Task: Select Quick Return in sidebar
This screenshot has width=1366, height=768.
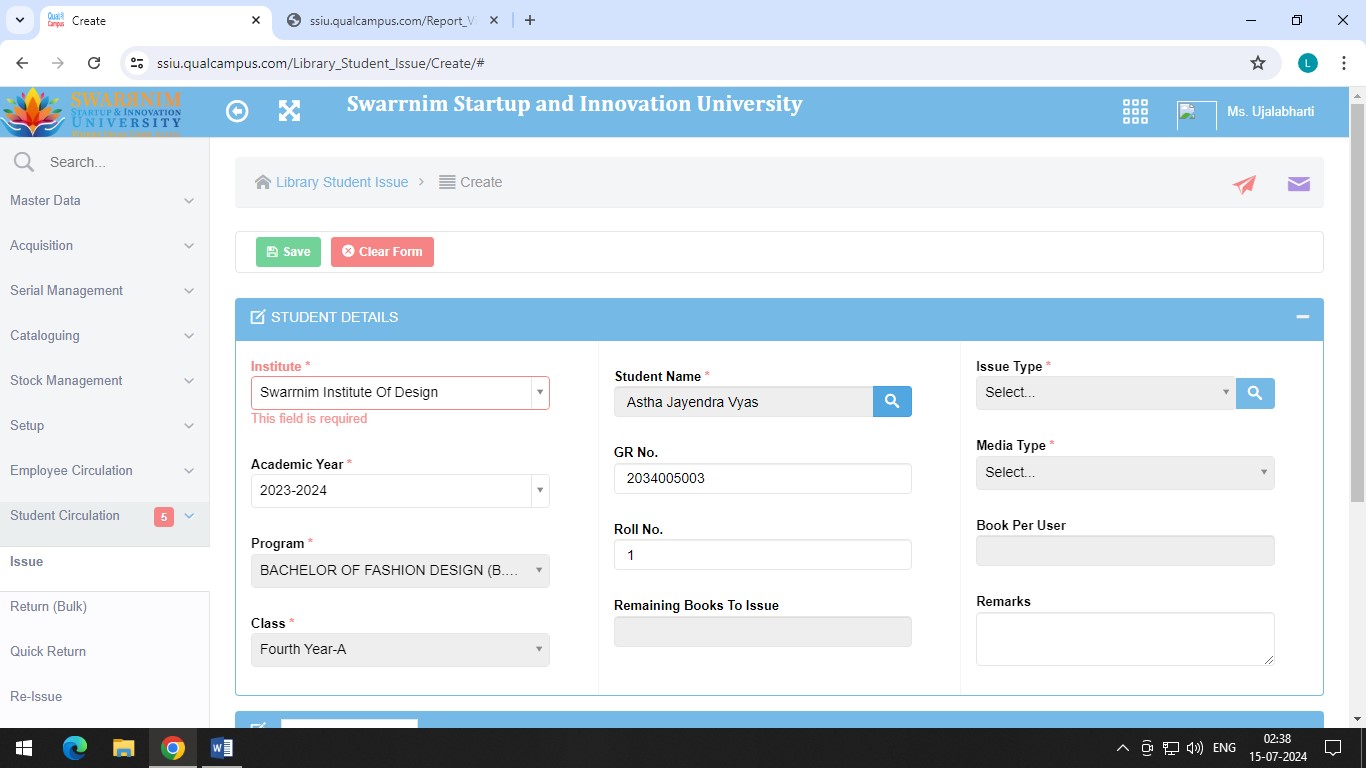Action: point(104,652)
